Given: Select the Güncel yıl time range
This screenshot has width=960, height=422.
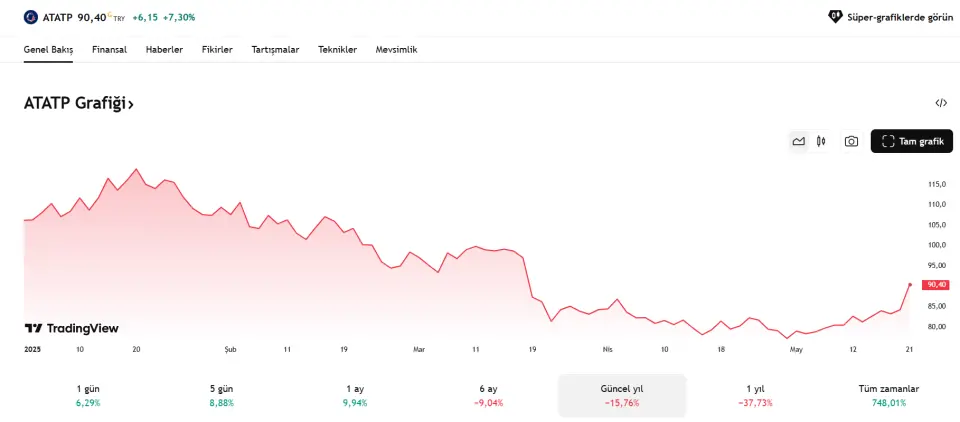Looking at the screenshot, I should [x=621, y=396].
